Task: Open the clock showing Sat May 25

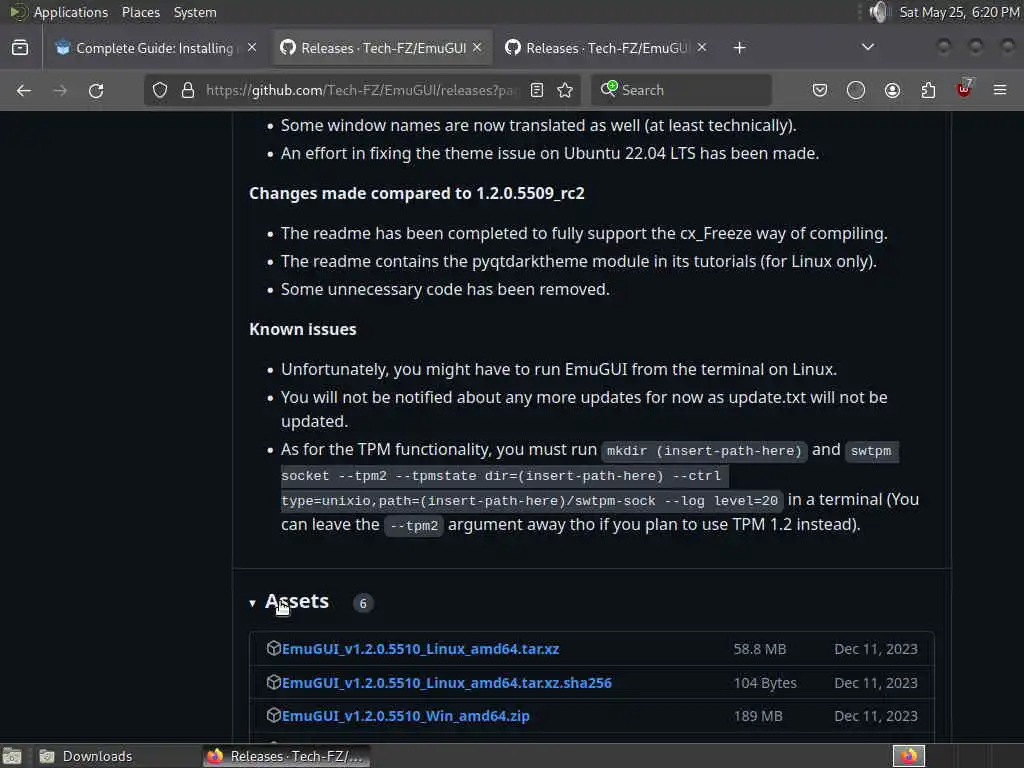Action: tap(959, 12)
